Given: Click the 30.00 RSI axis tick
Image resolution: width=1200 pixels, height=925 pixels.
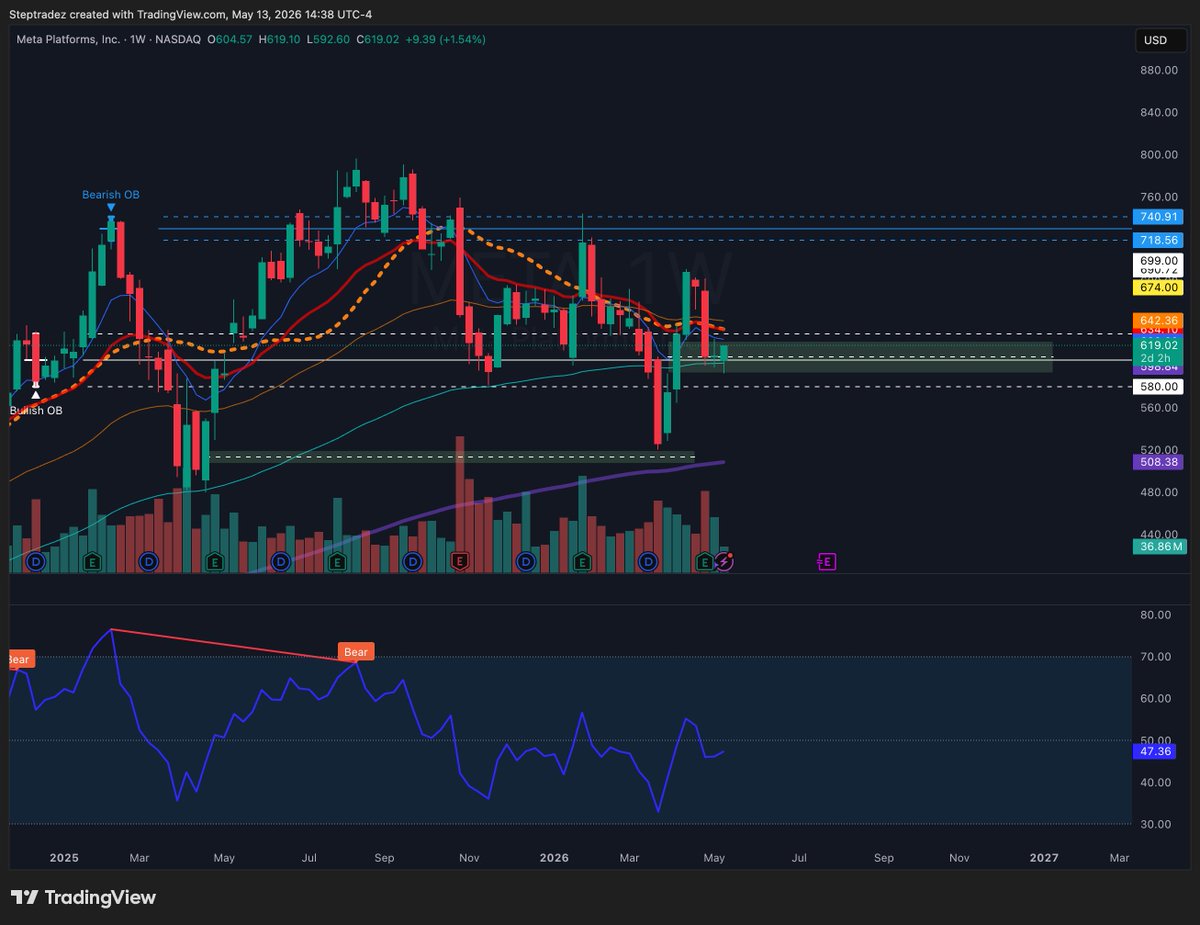Looking at the screenshot, I should (1158, 824).
